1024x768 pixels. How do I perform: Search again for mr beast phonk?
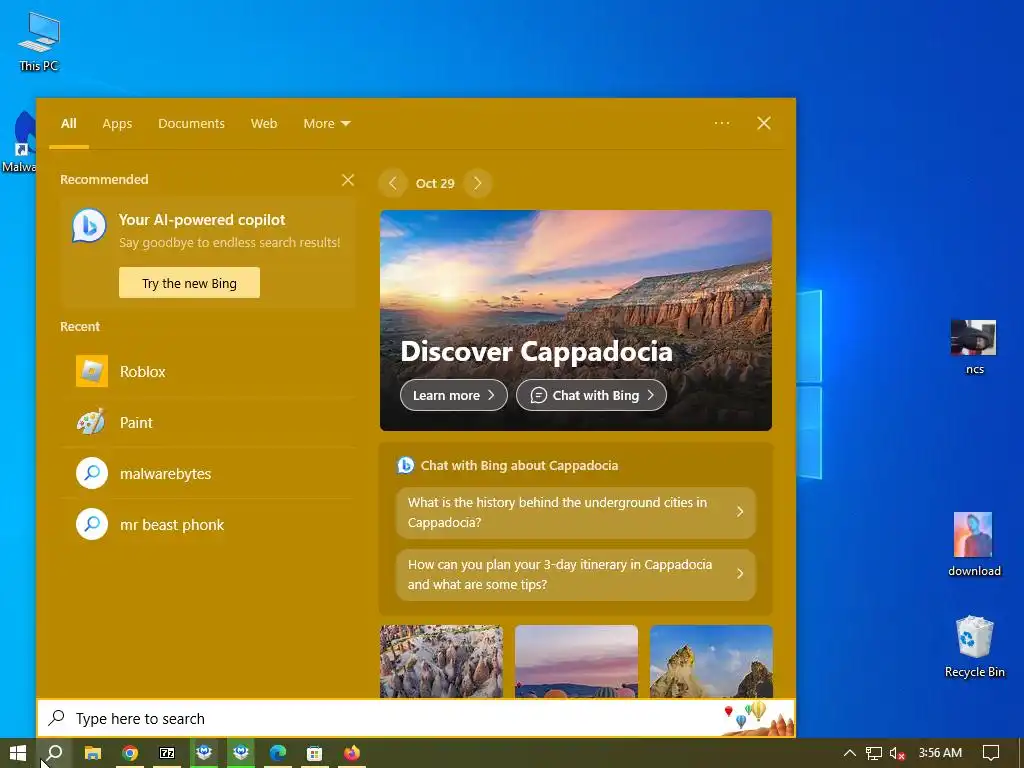point(208,524)
